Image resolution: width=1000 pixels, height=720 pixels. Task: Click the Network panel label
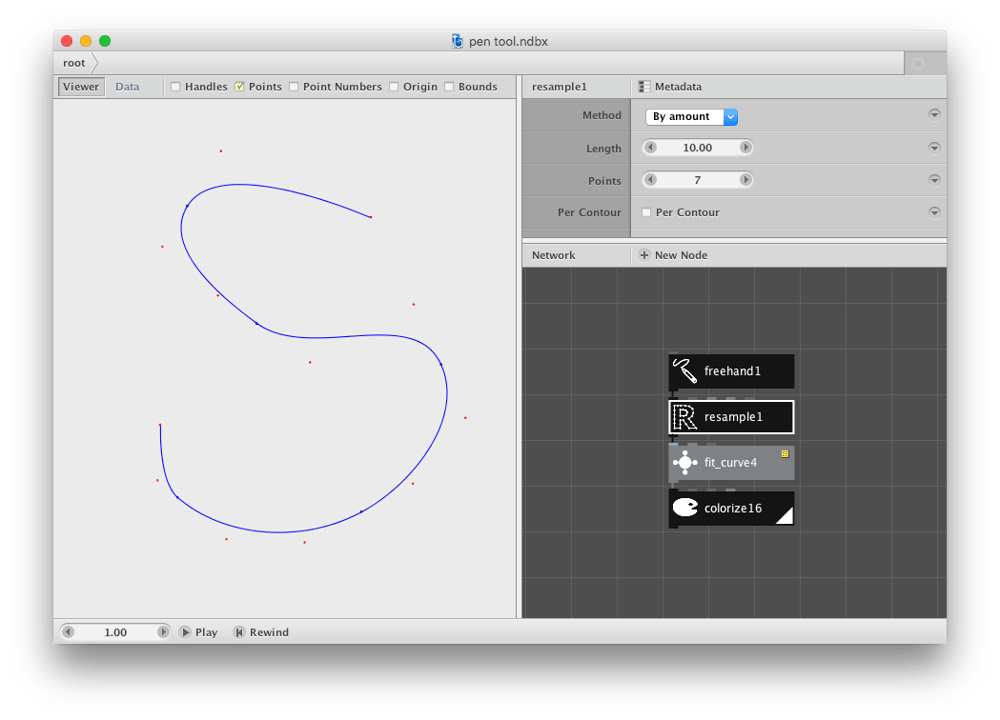point(554,255)
